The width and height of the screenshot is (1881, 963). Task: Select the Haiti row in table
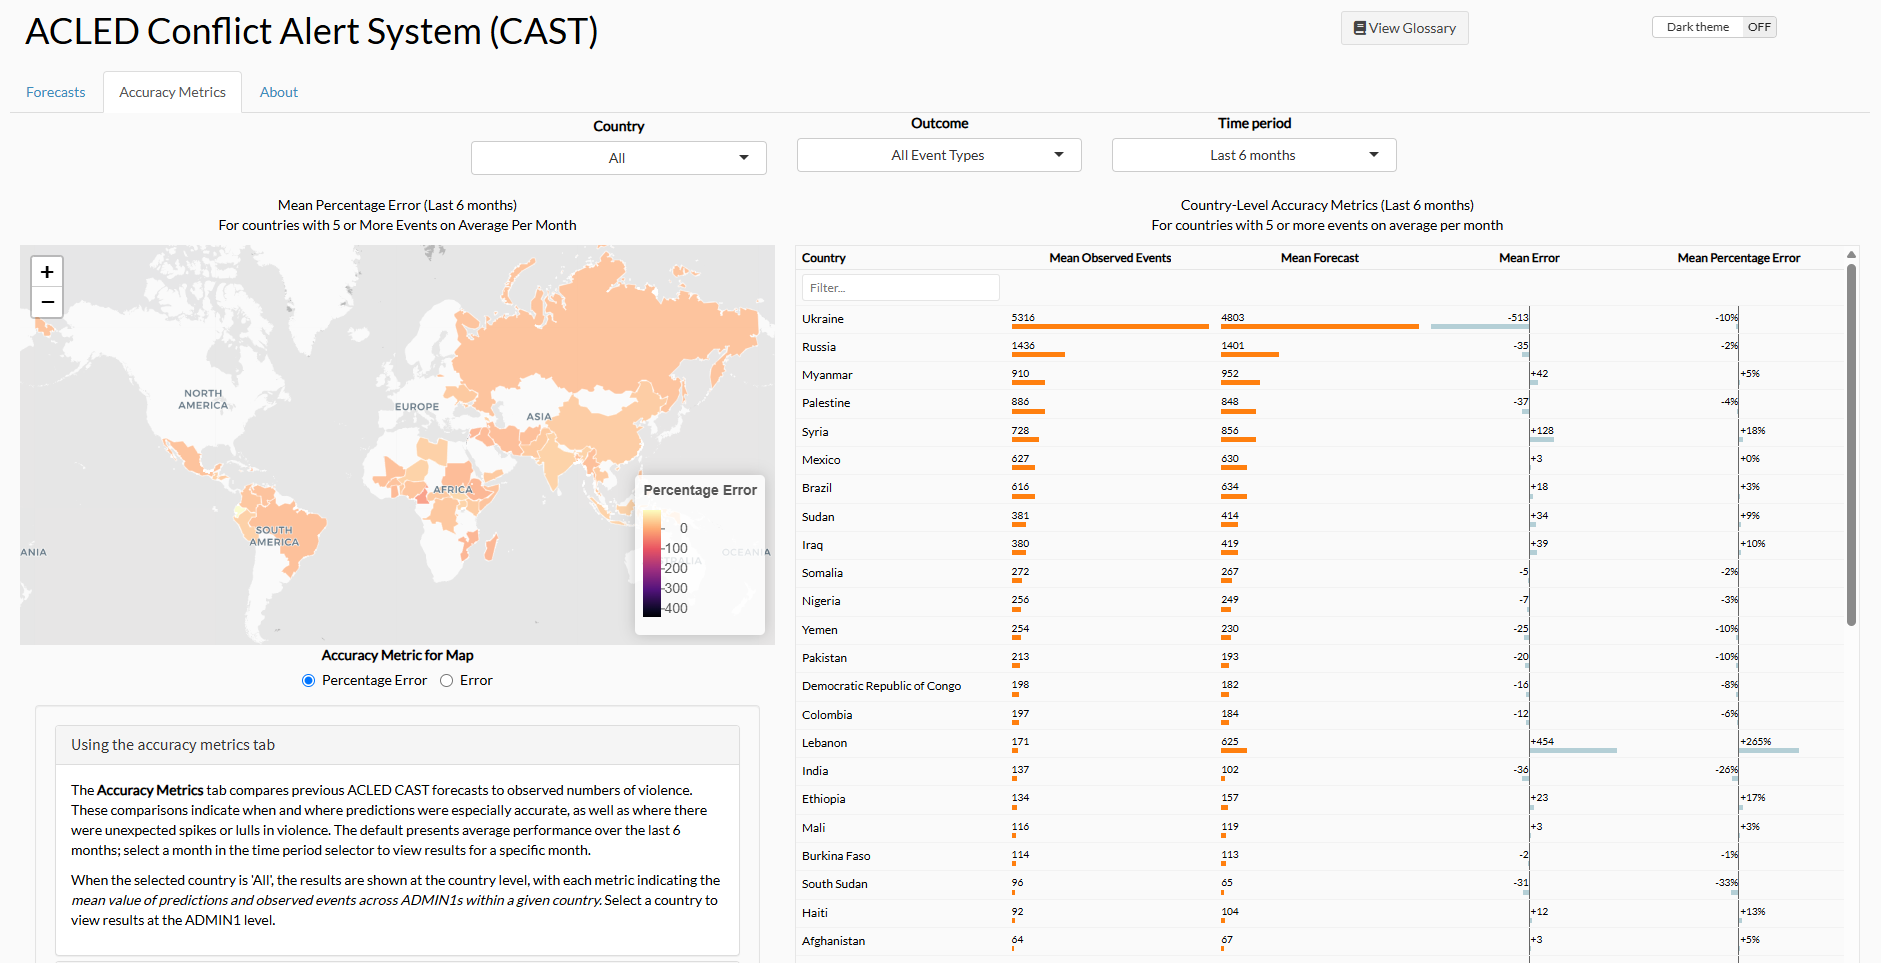1320,913
